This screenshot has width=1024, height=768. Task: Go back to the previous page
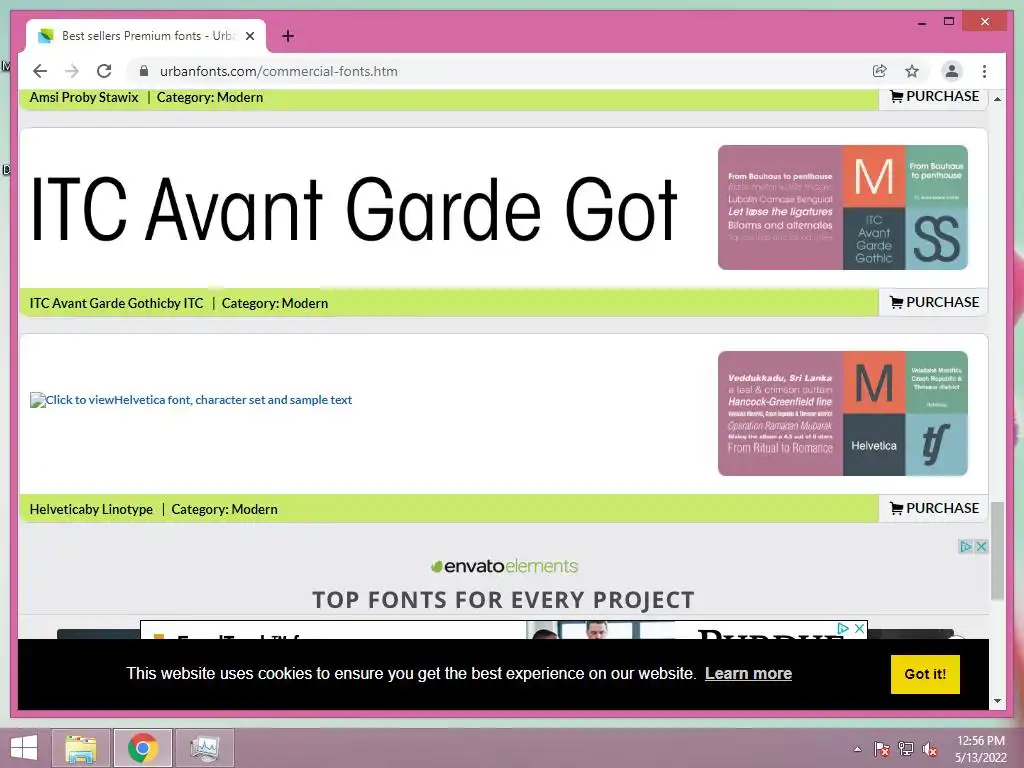click(x=40, y=71)
